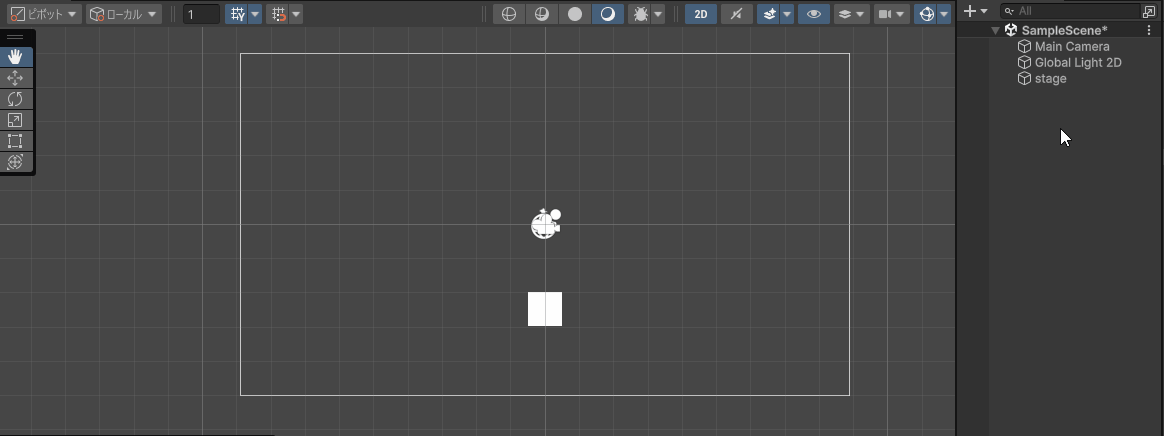Toggle grid snapping magnet icon

click(278, 13)
